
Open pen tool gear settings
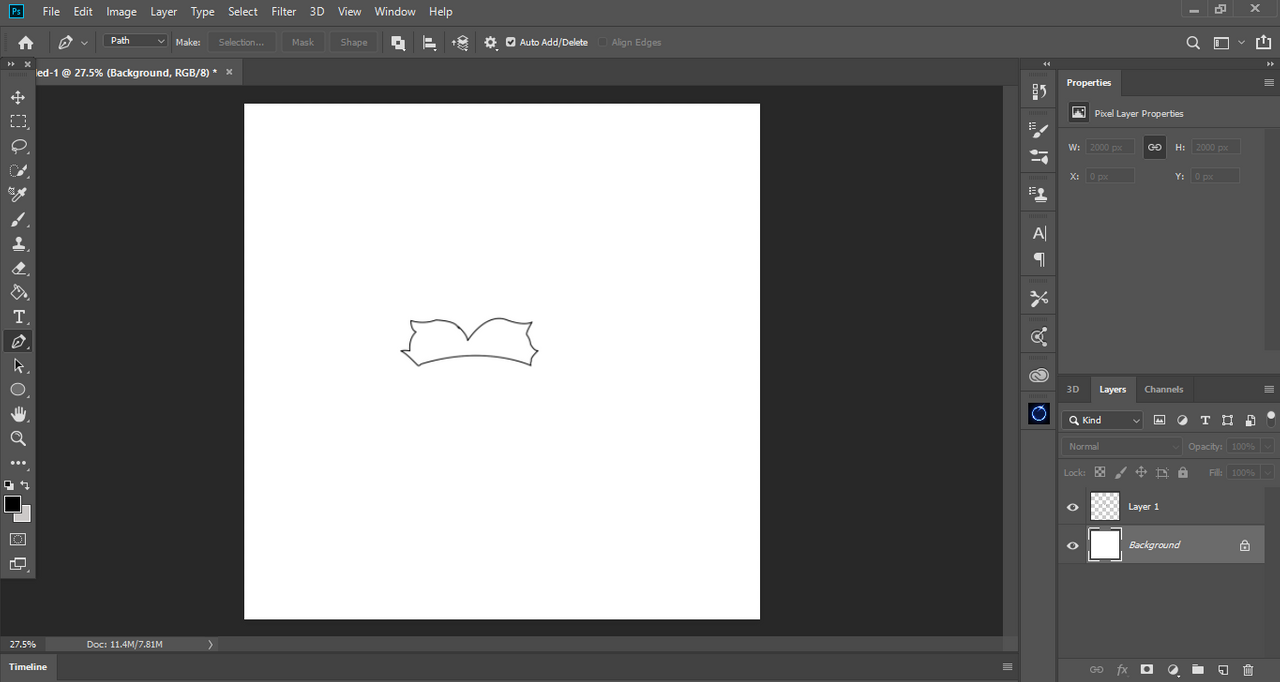(x=490, y=42)
